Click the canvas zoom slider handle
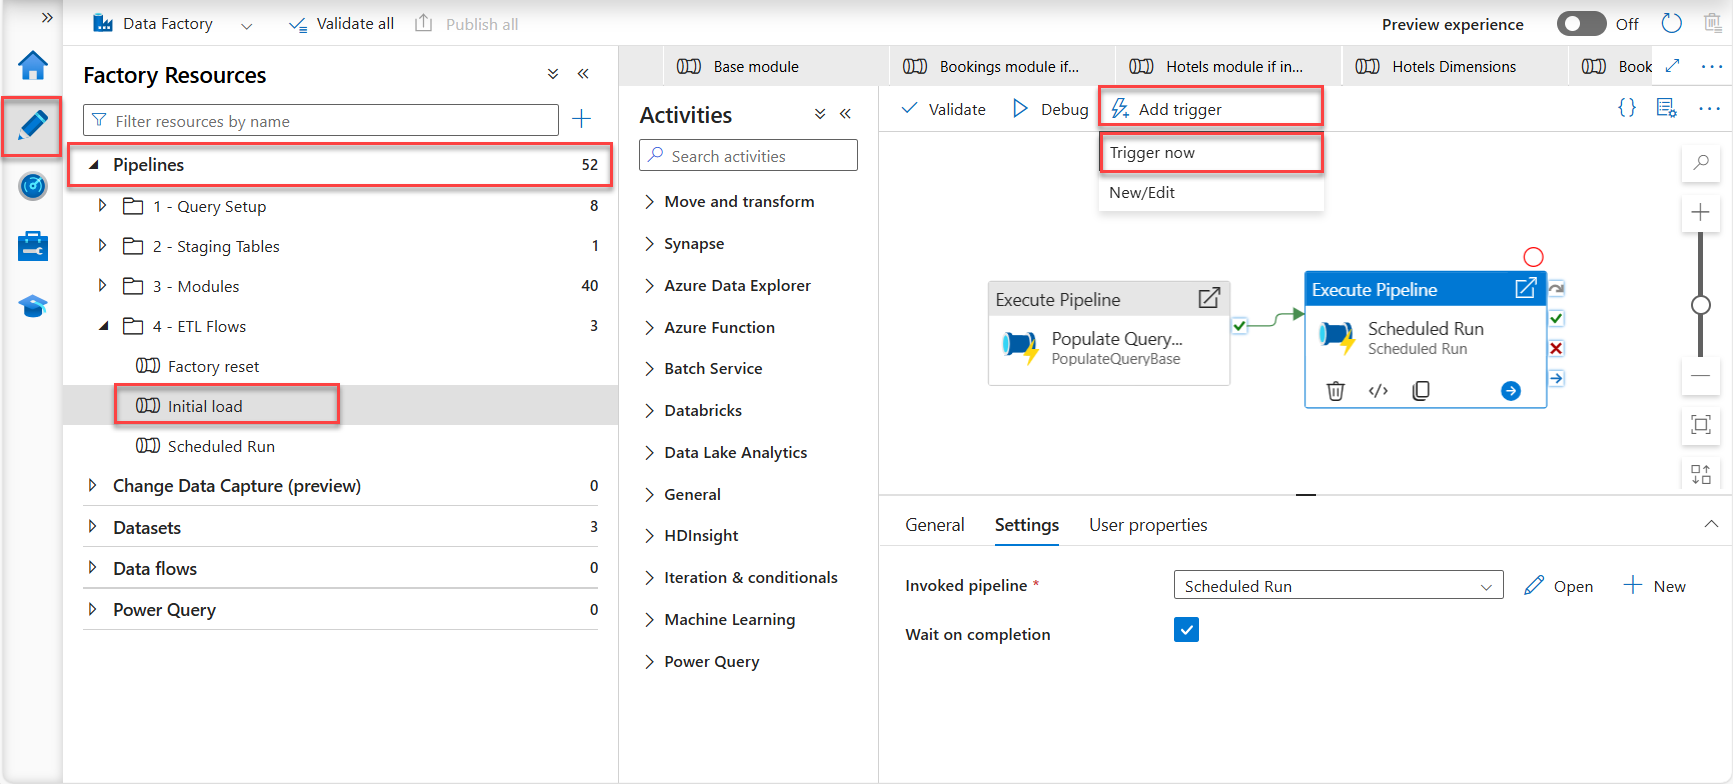The height and width of the screenshot is (784, 1733). [1700, 305]
